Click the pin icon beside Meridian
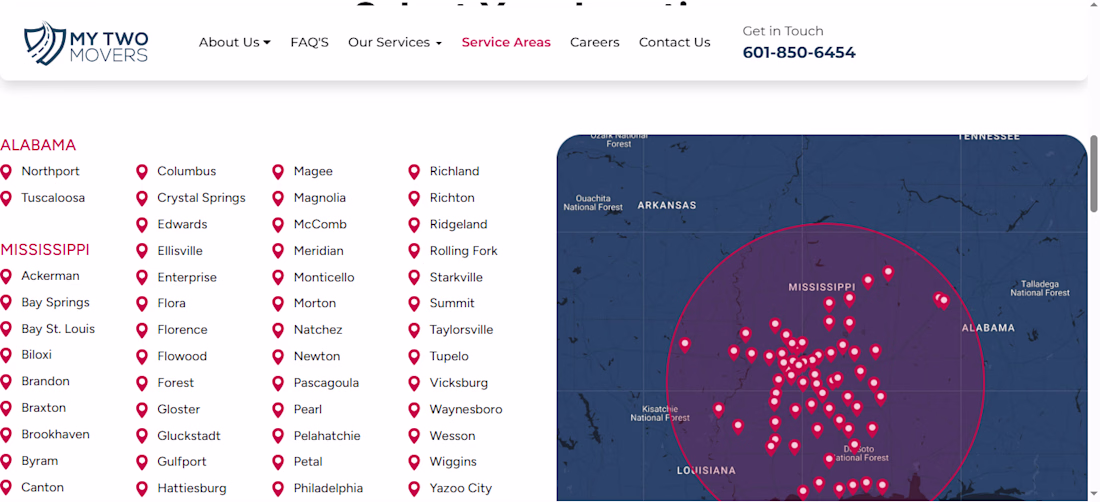 tap(278, 251)
